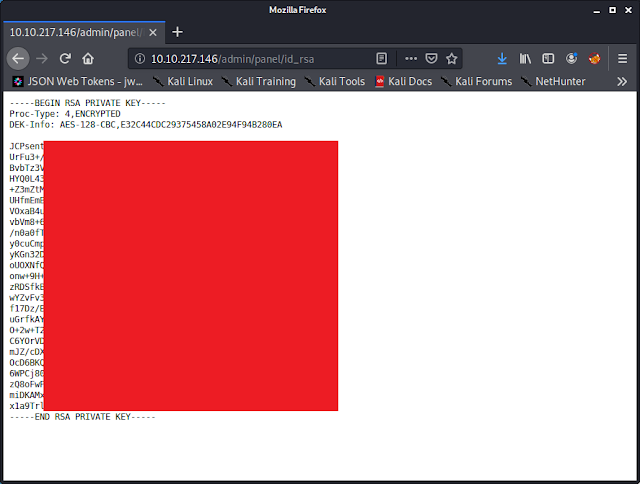
Task: Open the Library history and bookmarks menu
Action: [x=525, y=59]
